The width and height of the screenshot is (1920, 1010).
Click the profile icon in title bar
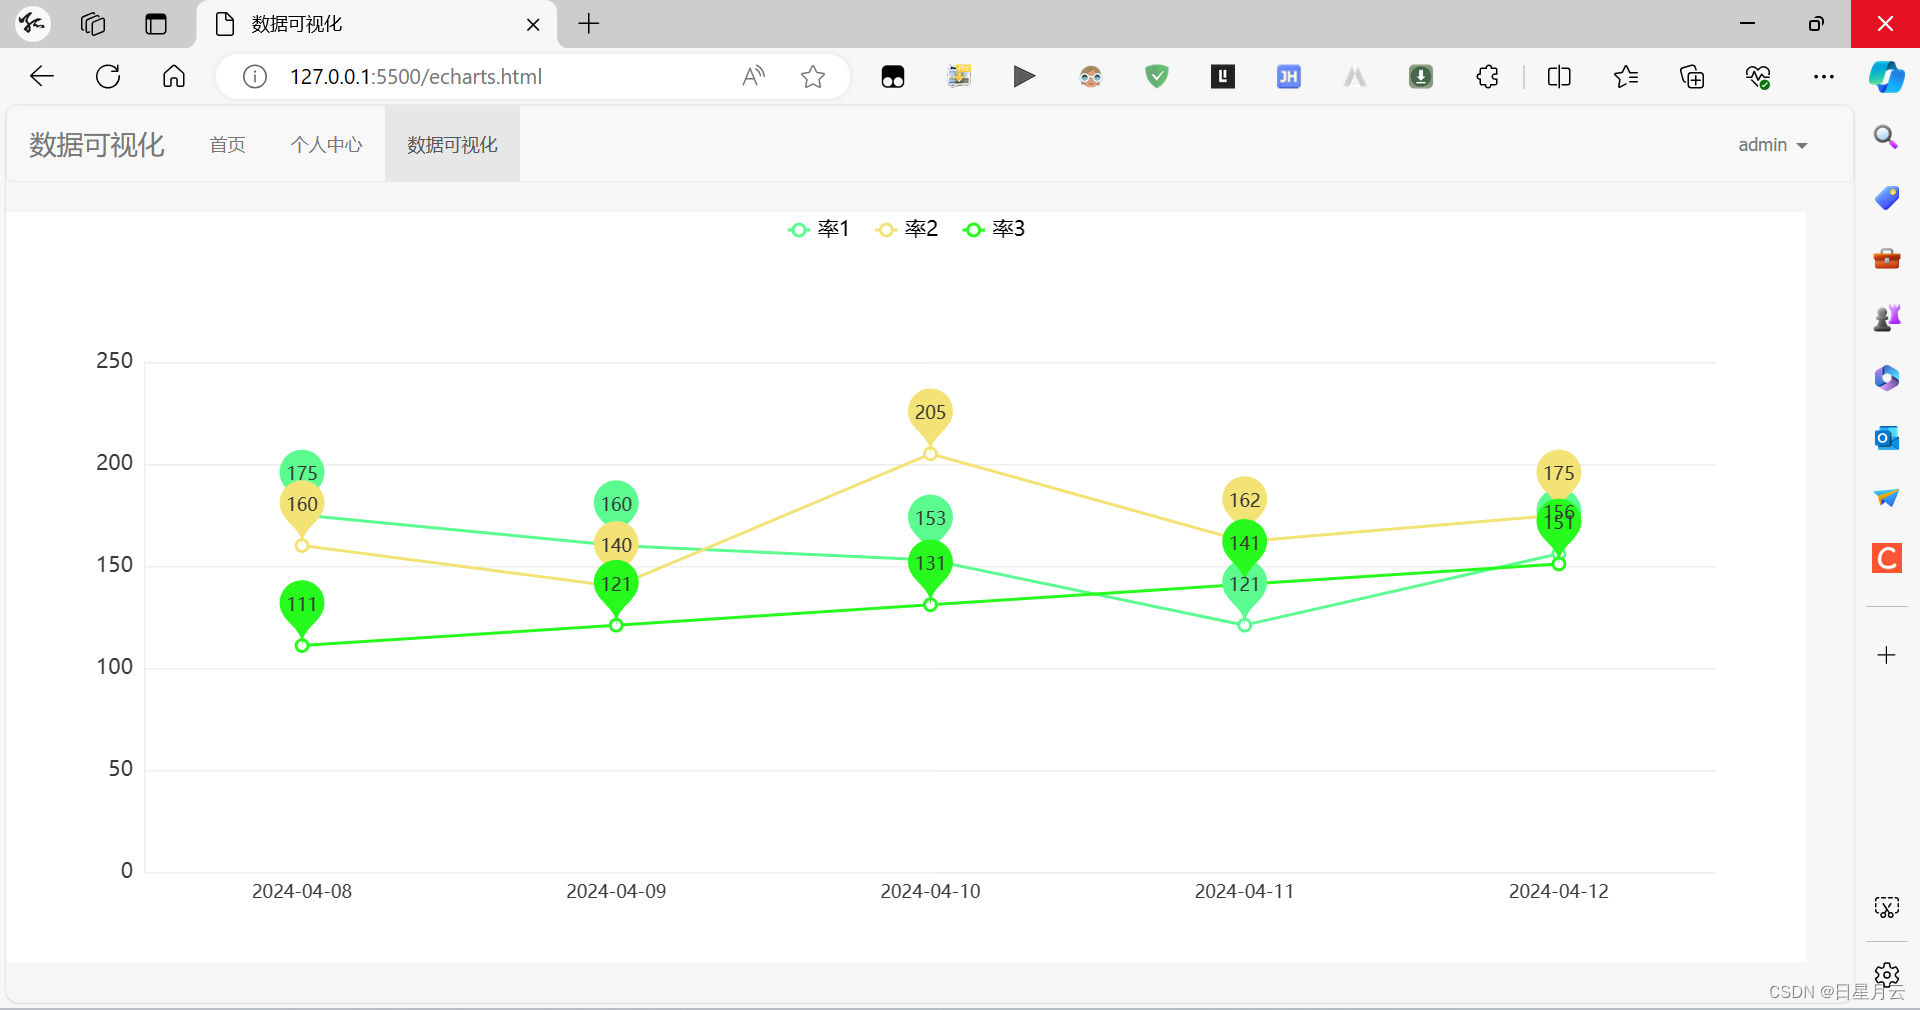(x=32, y=24)
